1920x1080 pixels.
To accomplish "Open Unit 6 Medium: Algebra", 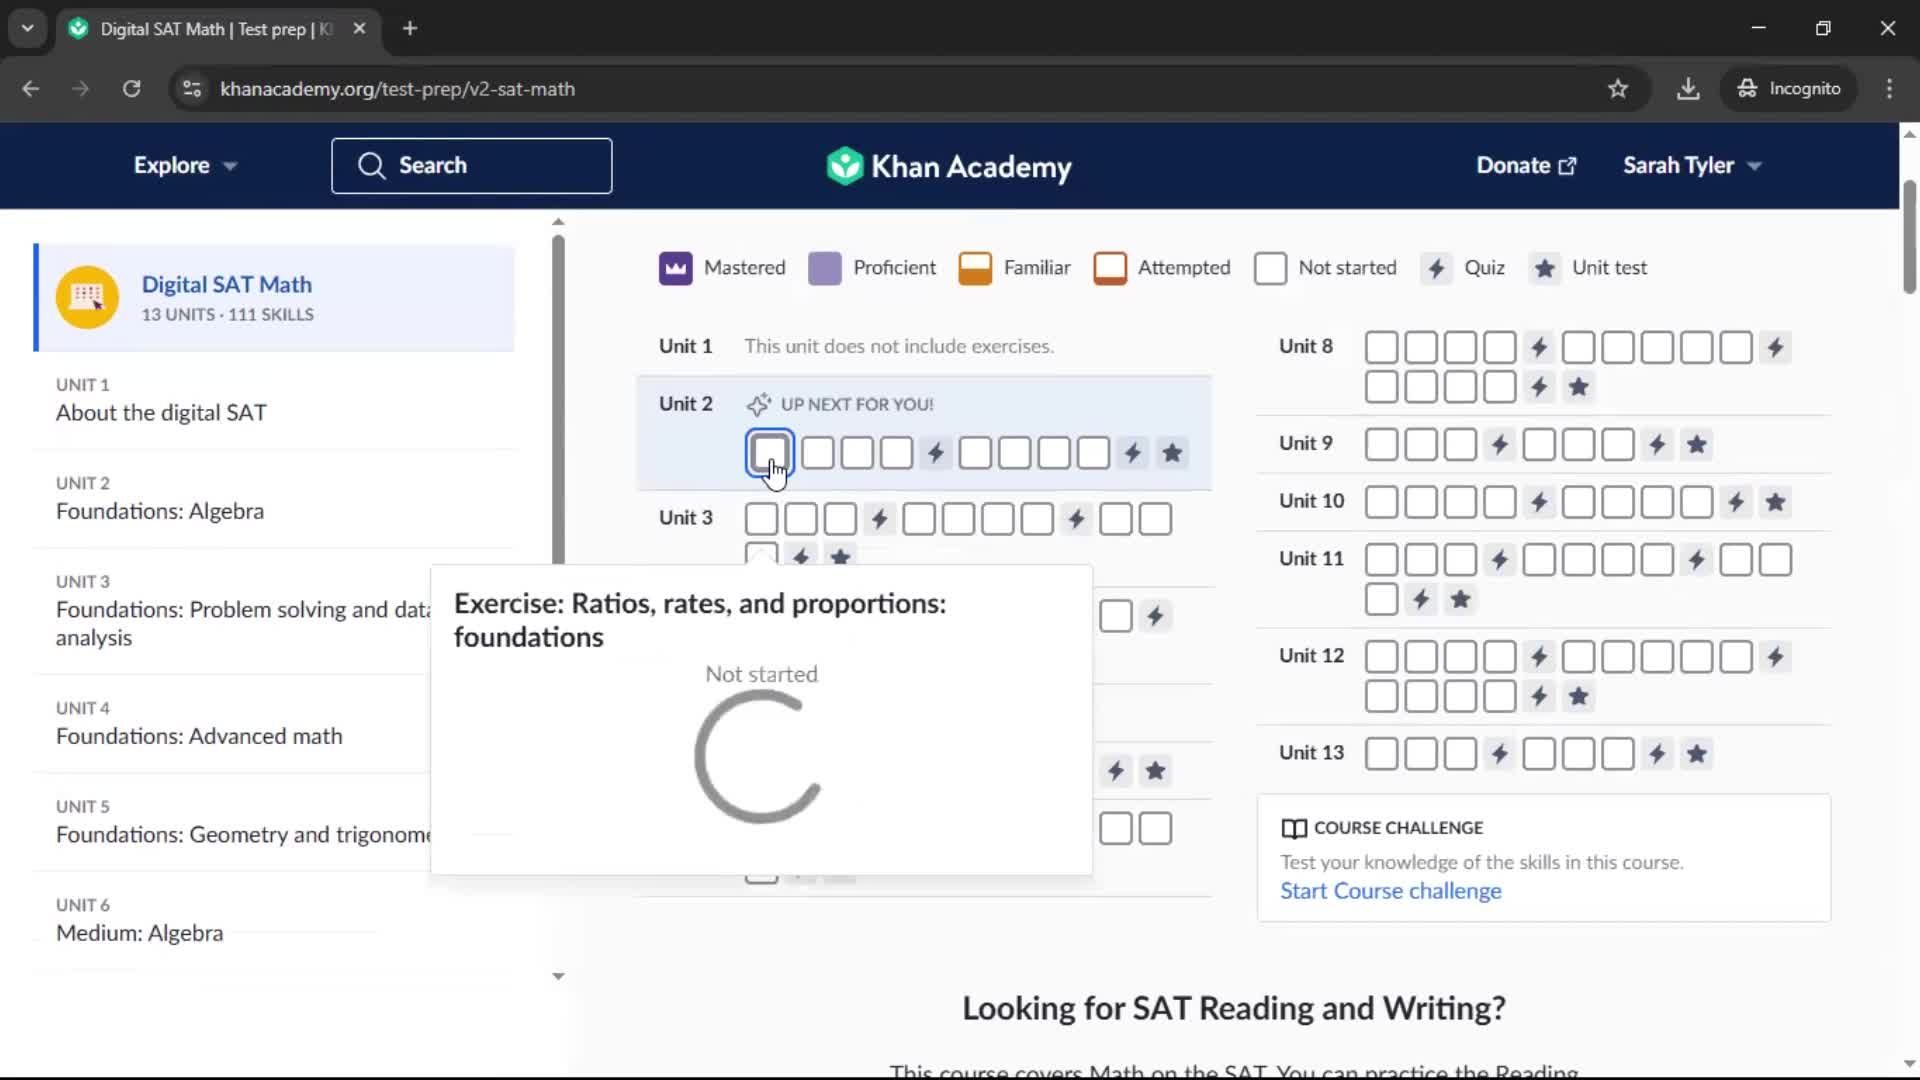I will click(x=274, y=921).
